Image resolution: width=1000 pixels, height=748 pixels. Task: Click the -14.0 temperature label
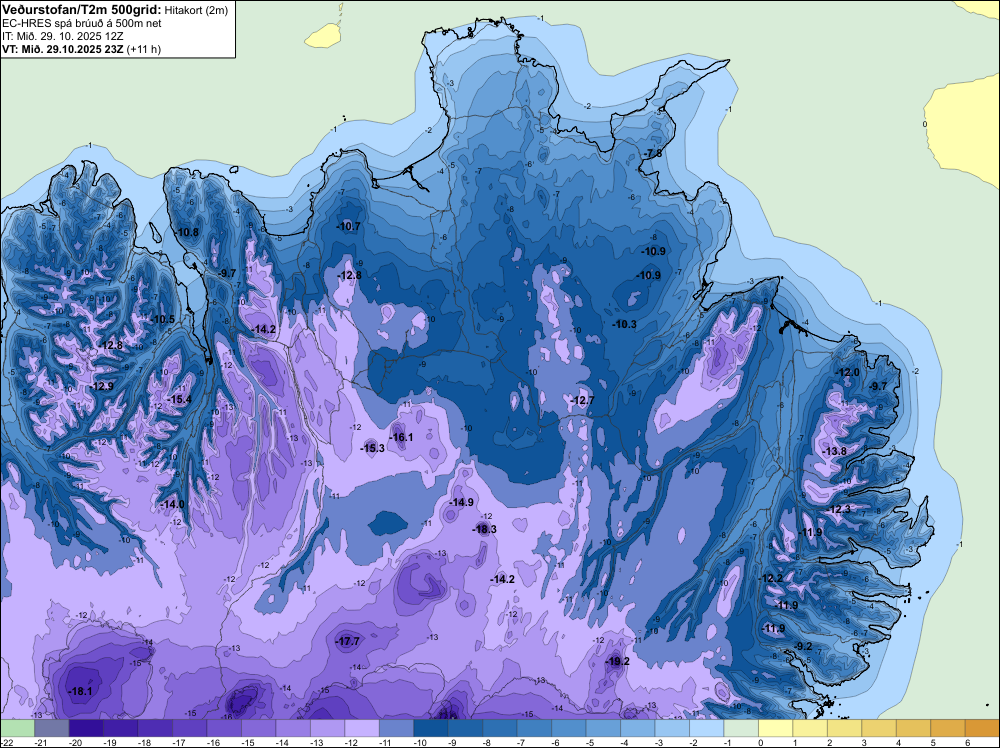172,504
